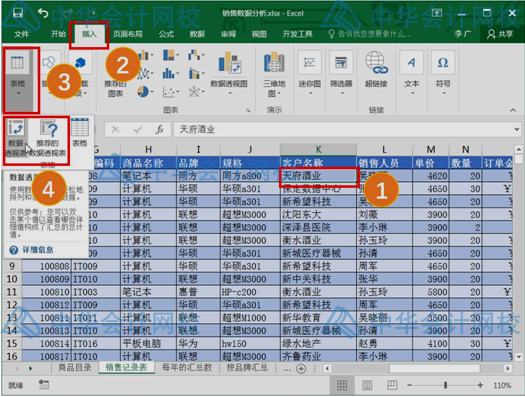This screenshot has width=525, height=397.
Task: Click the macro record status icon
Action: point(44,385)
